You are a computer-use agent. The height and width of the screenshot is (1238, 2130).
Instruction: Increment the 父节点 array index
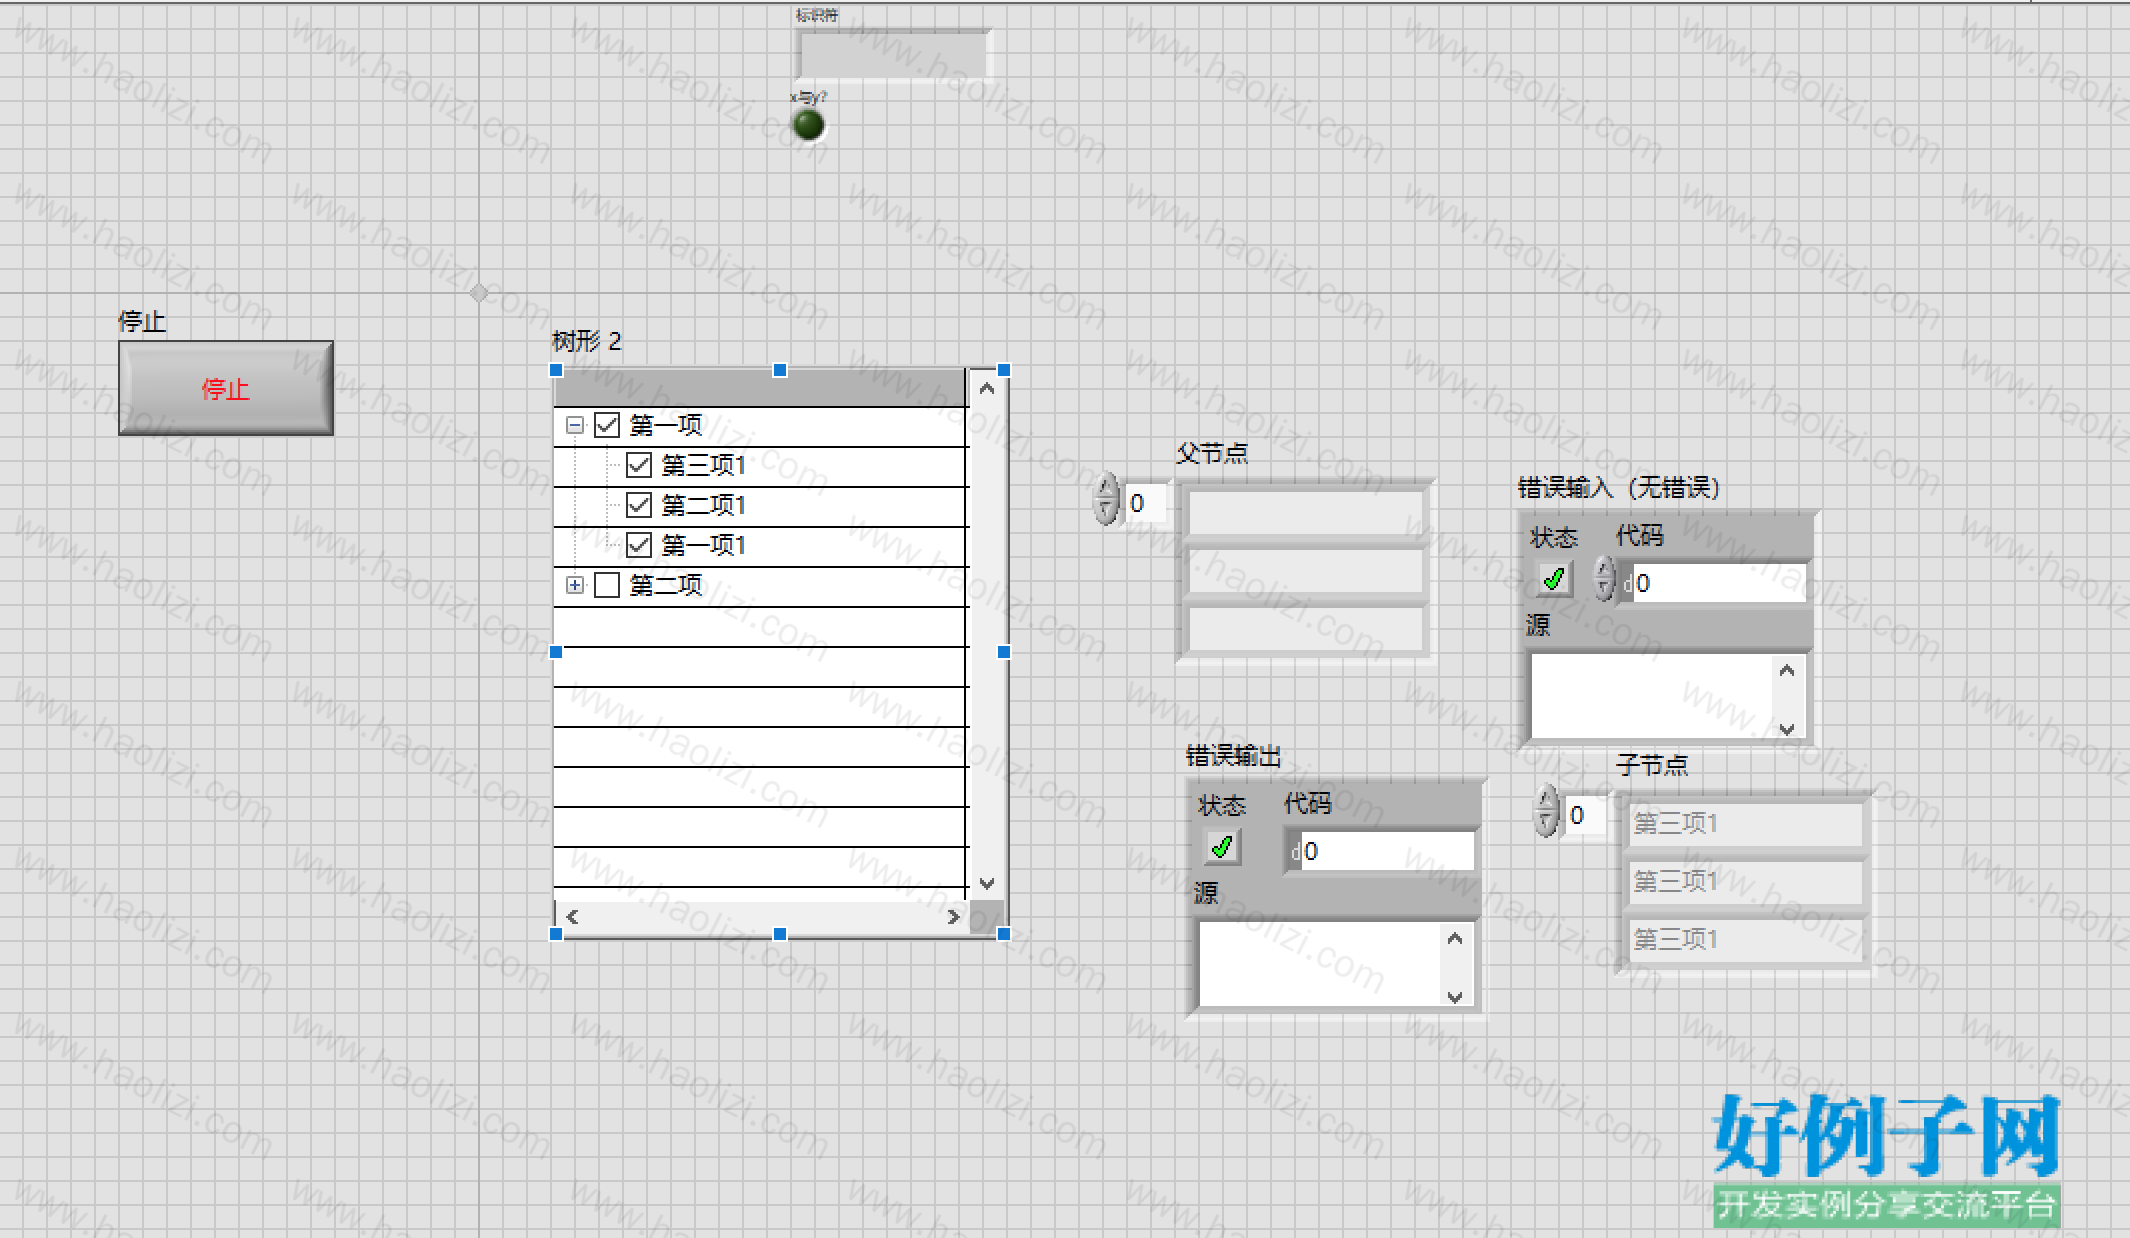point(1105,488)
